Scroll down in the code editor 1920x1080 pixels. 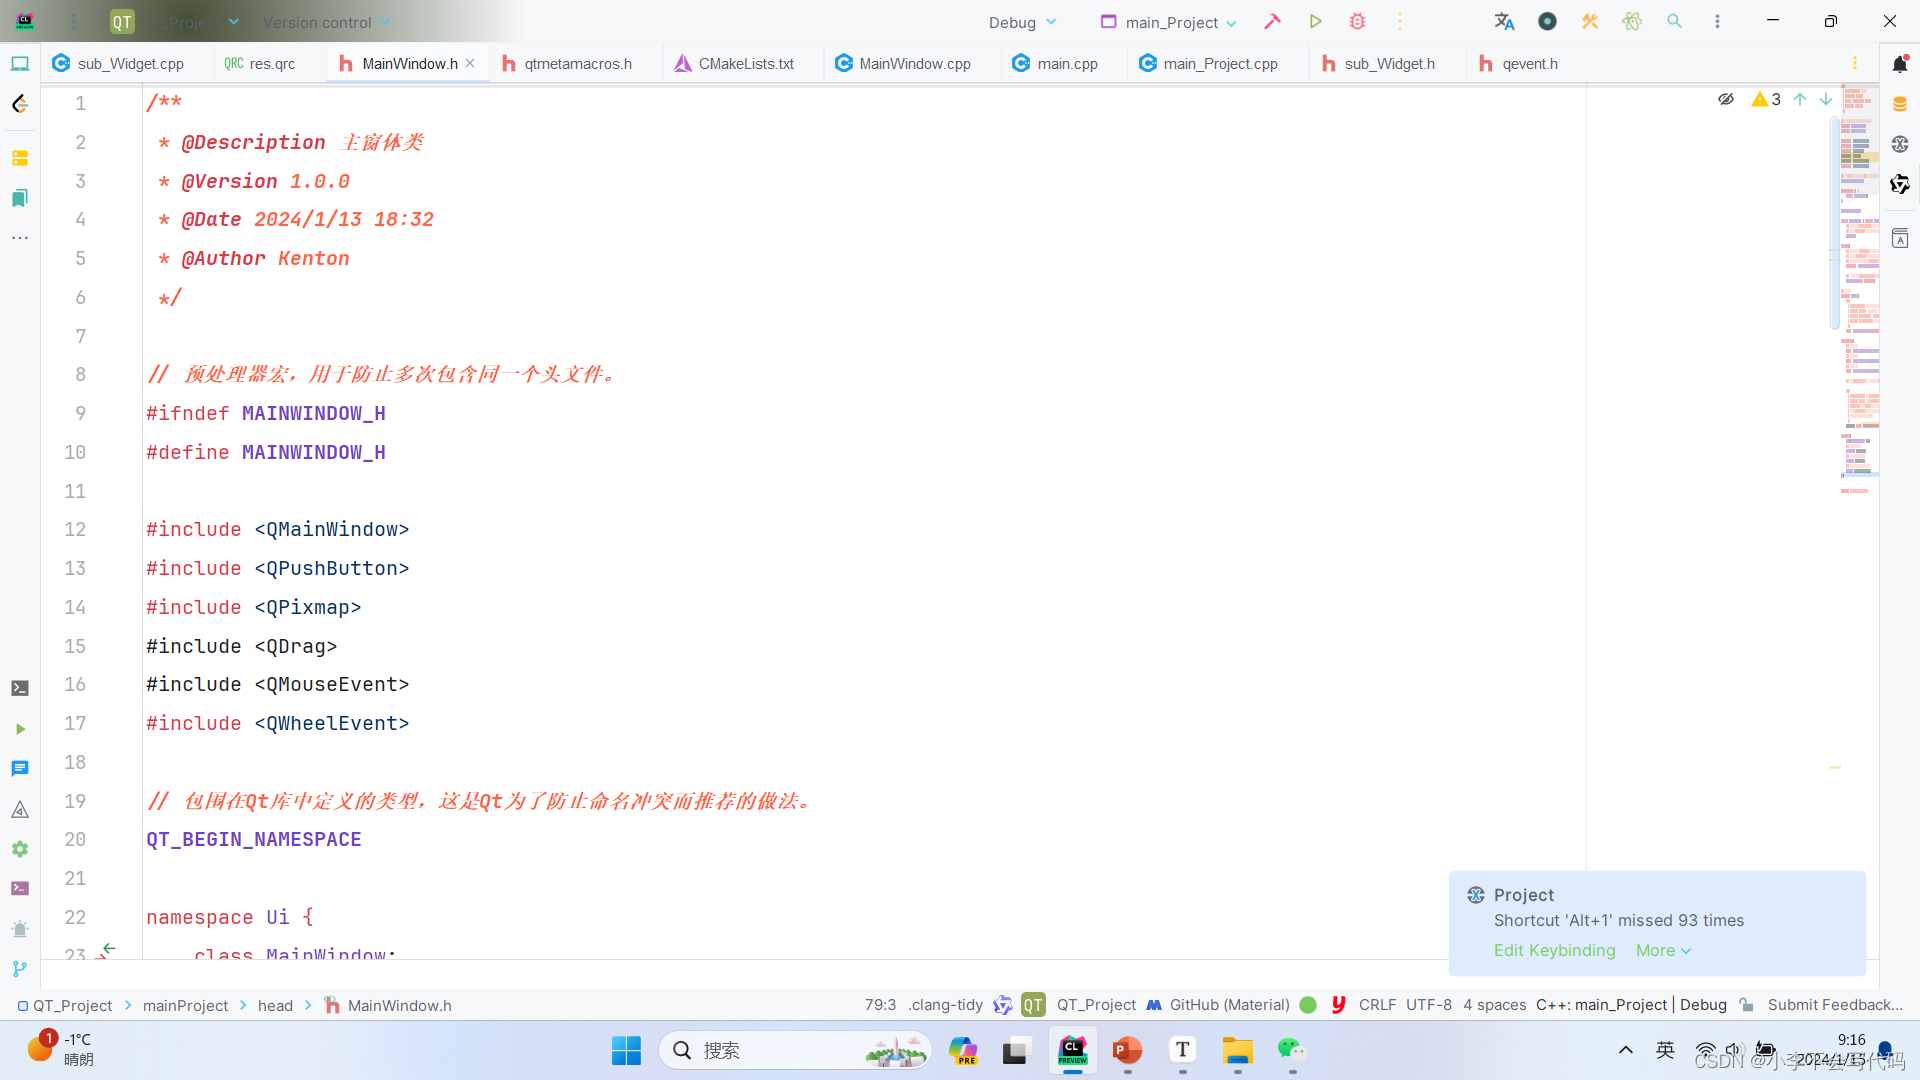(x=1826, y=99)
